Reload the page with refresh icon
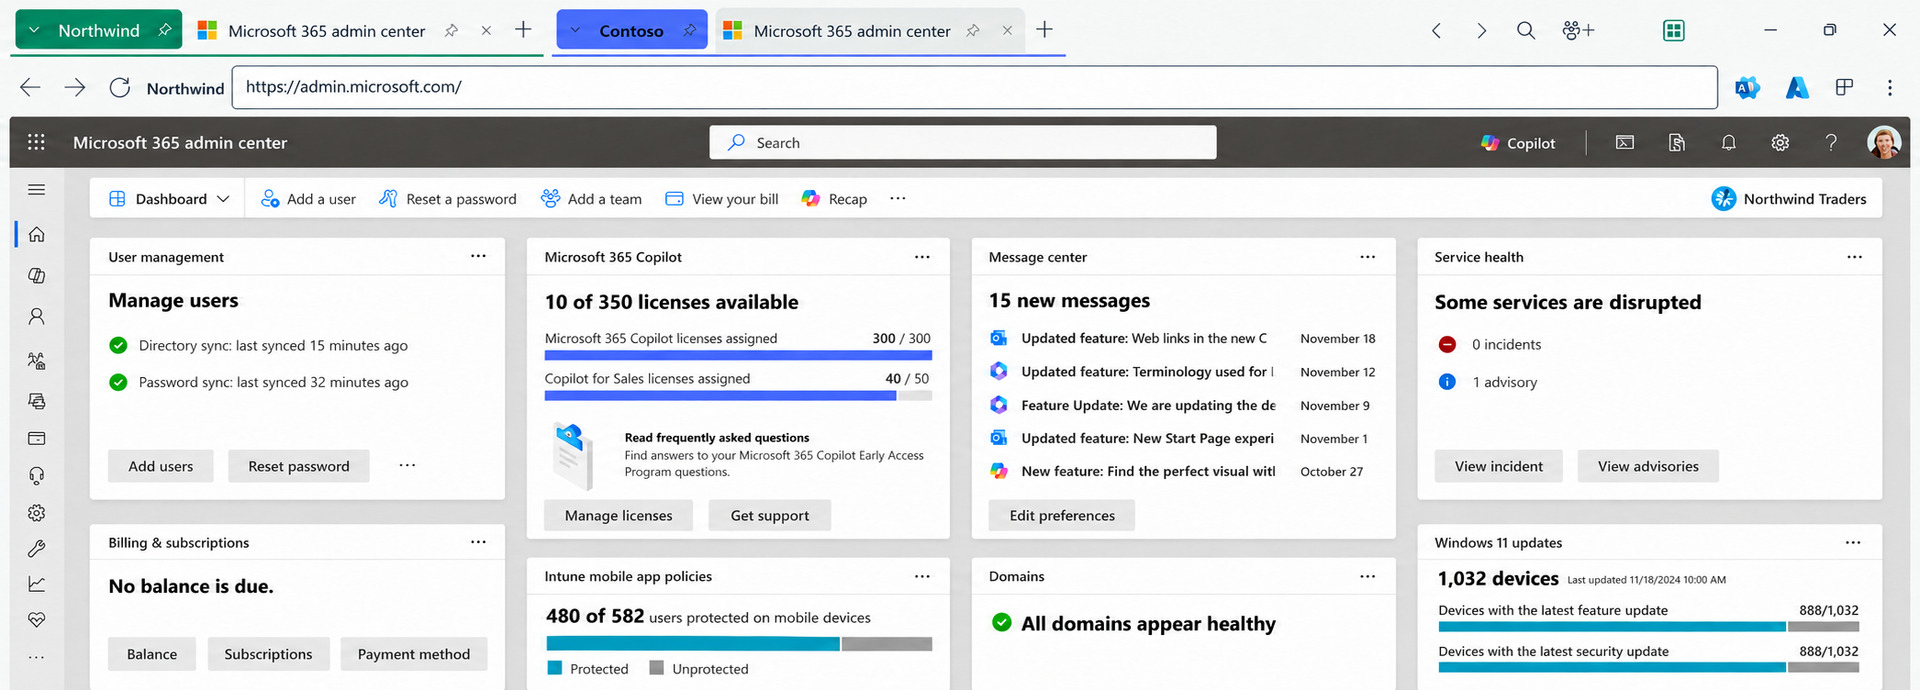The width and height of the screenshot is (1920, 690). click(120, 87)
